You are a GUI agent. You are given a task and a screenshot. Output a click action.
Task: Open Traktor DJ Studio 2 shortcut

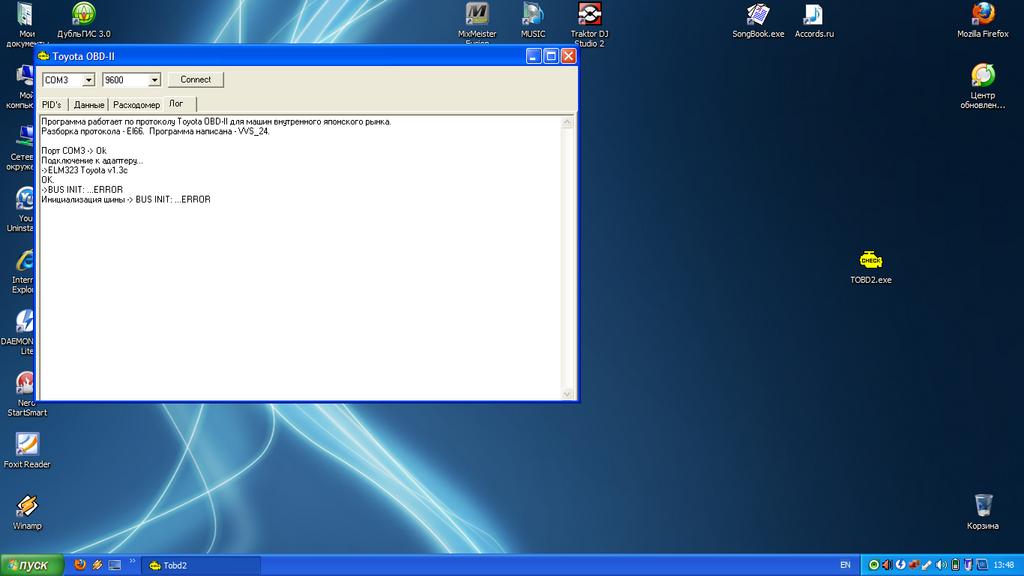coord(589,14)
